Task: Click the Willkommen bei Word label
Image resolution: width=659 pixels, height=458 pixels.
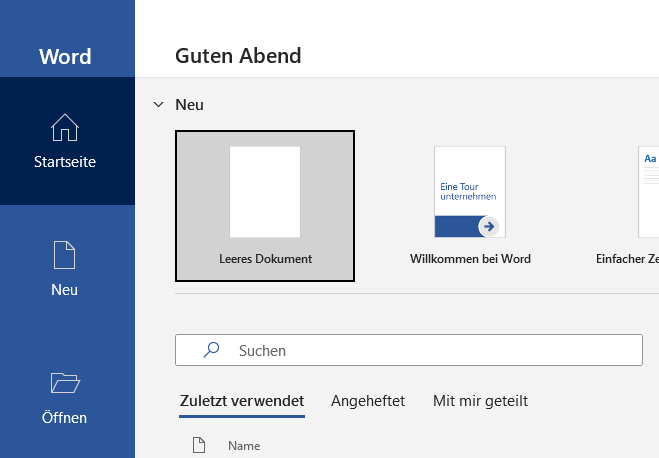Action: [470, 259]
